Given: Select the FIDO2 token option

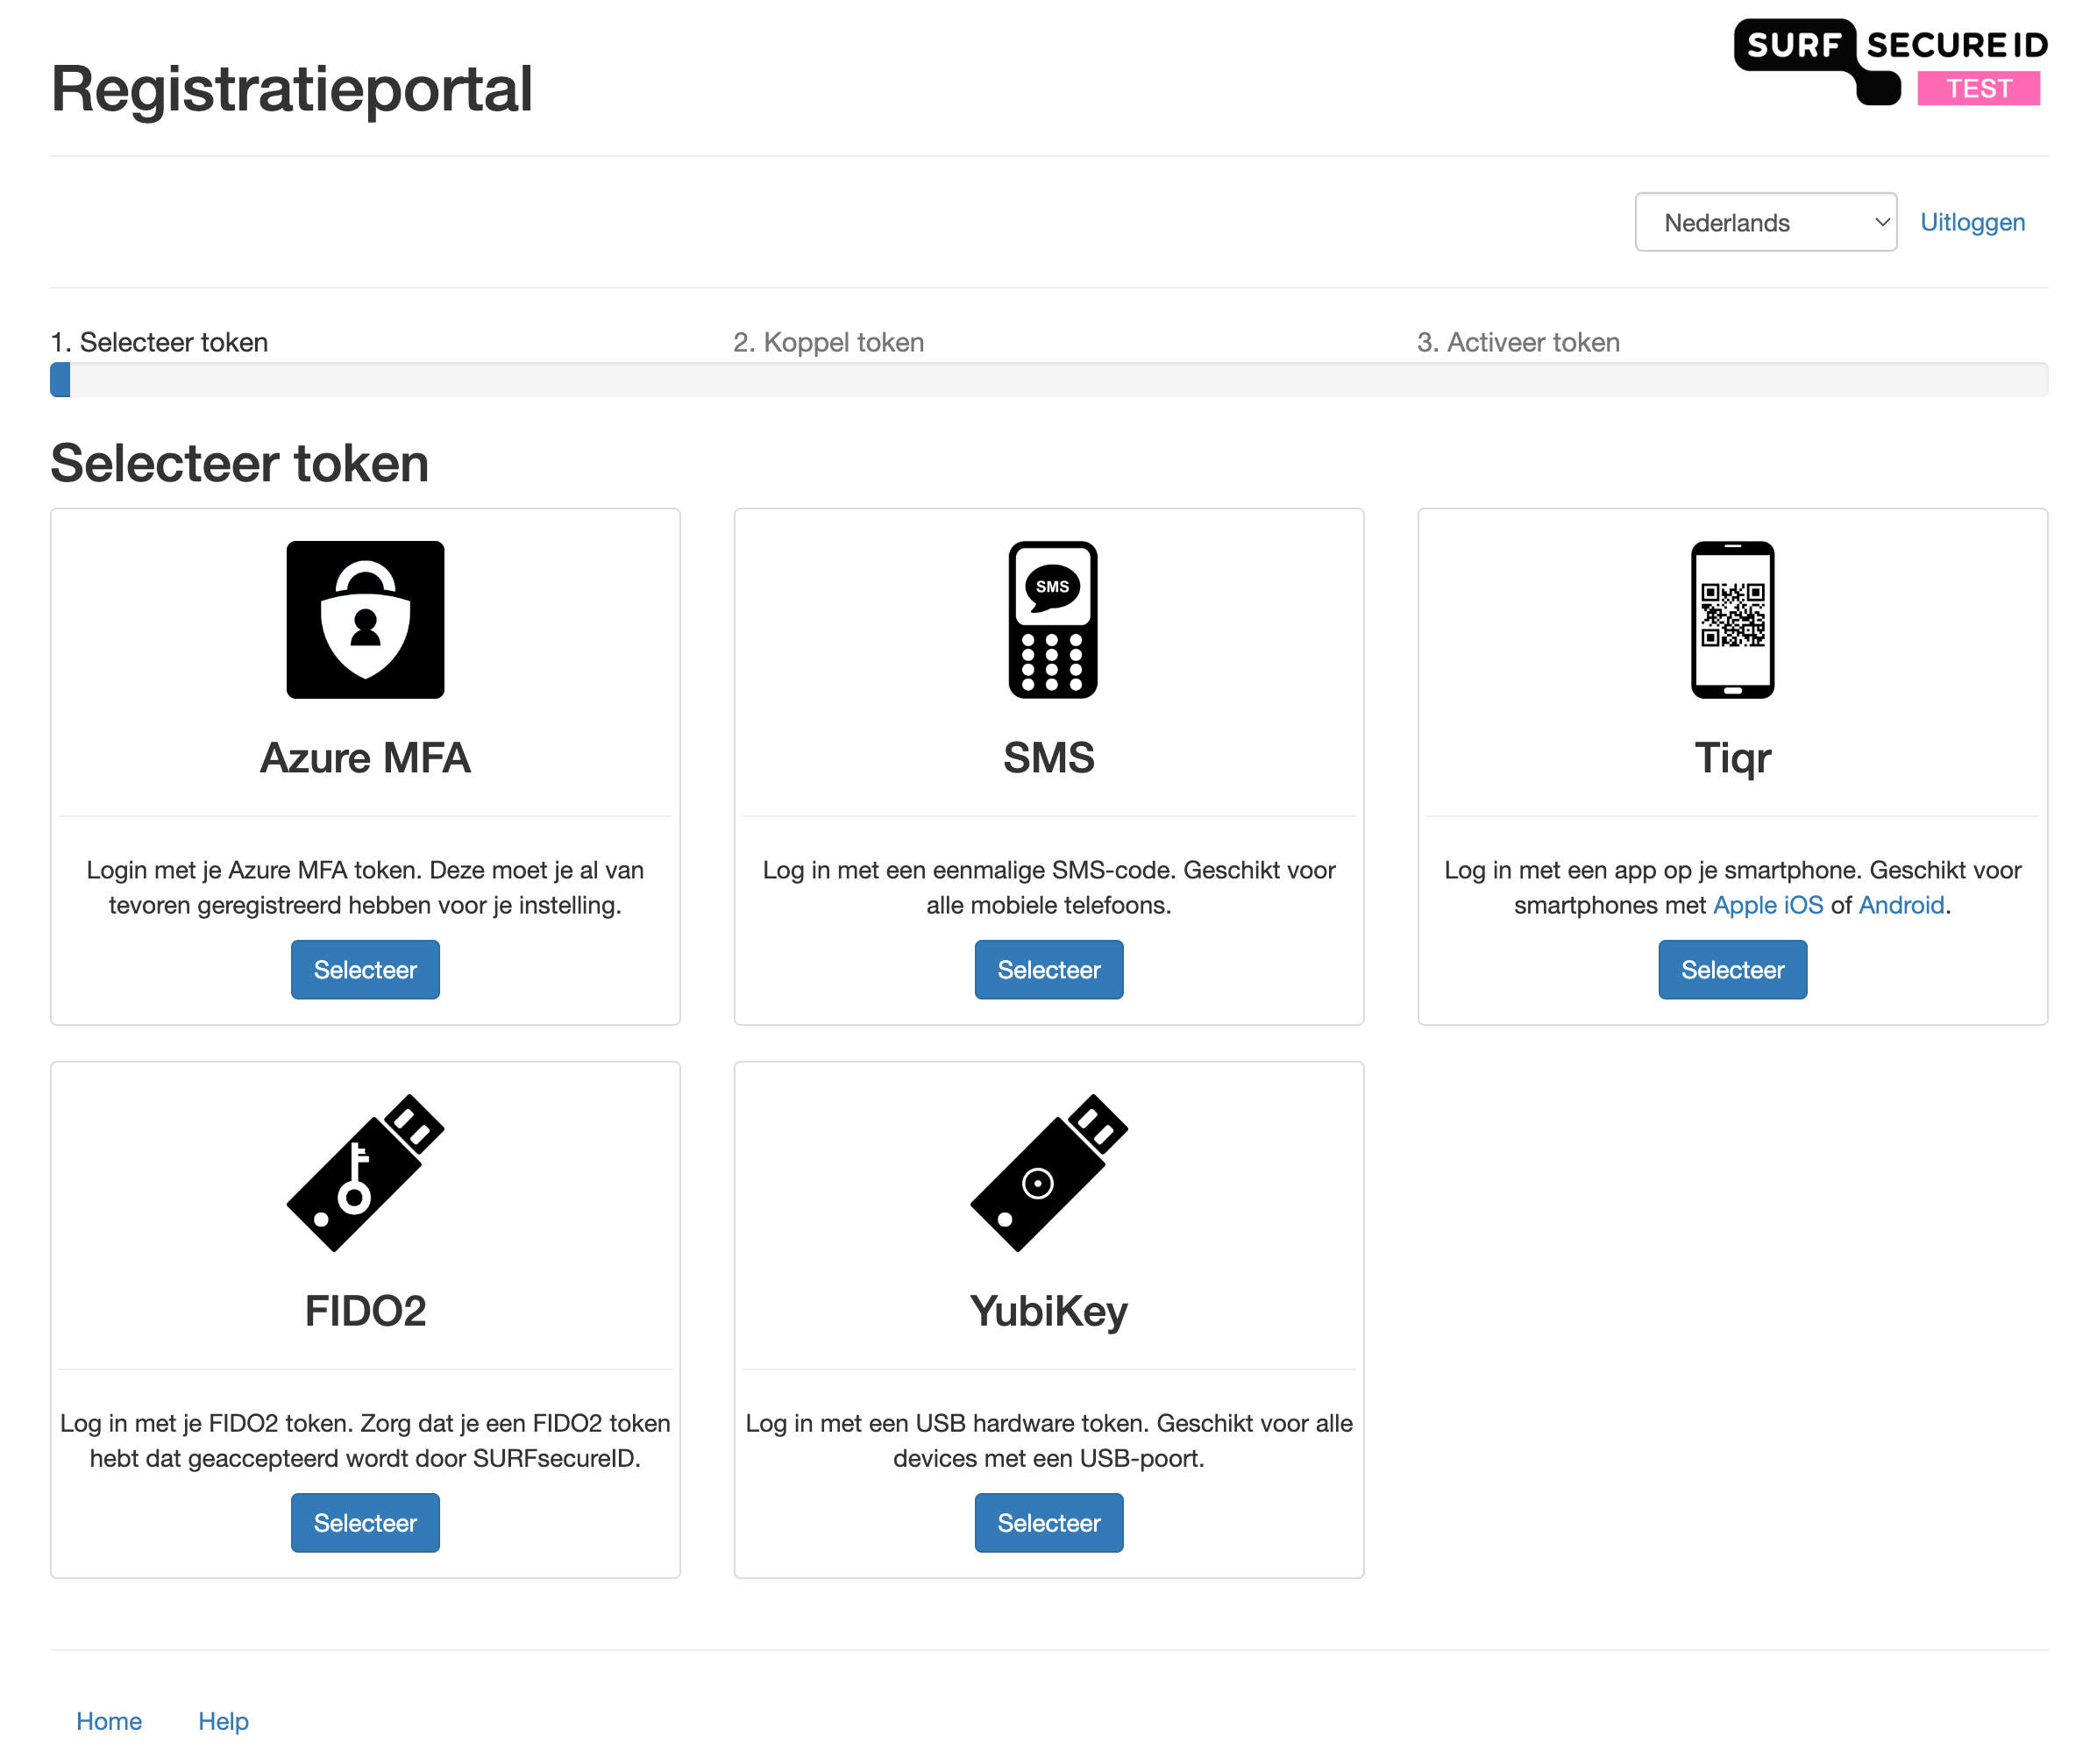Looking at the screenshot, I should 365,1521.
